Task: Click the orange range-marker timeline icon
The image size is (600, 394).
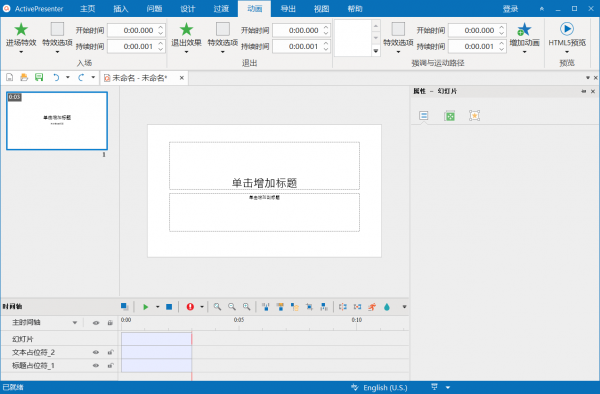Action: [280, 307]
